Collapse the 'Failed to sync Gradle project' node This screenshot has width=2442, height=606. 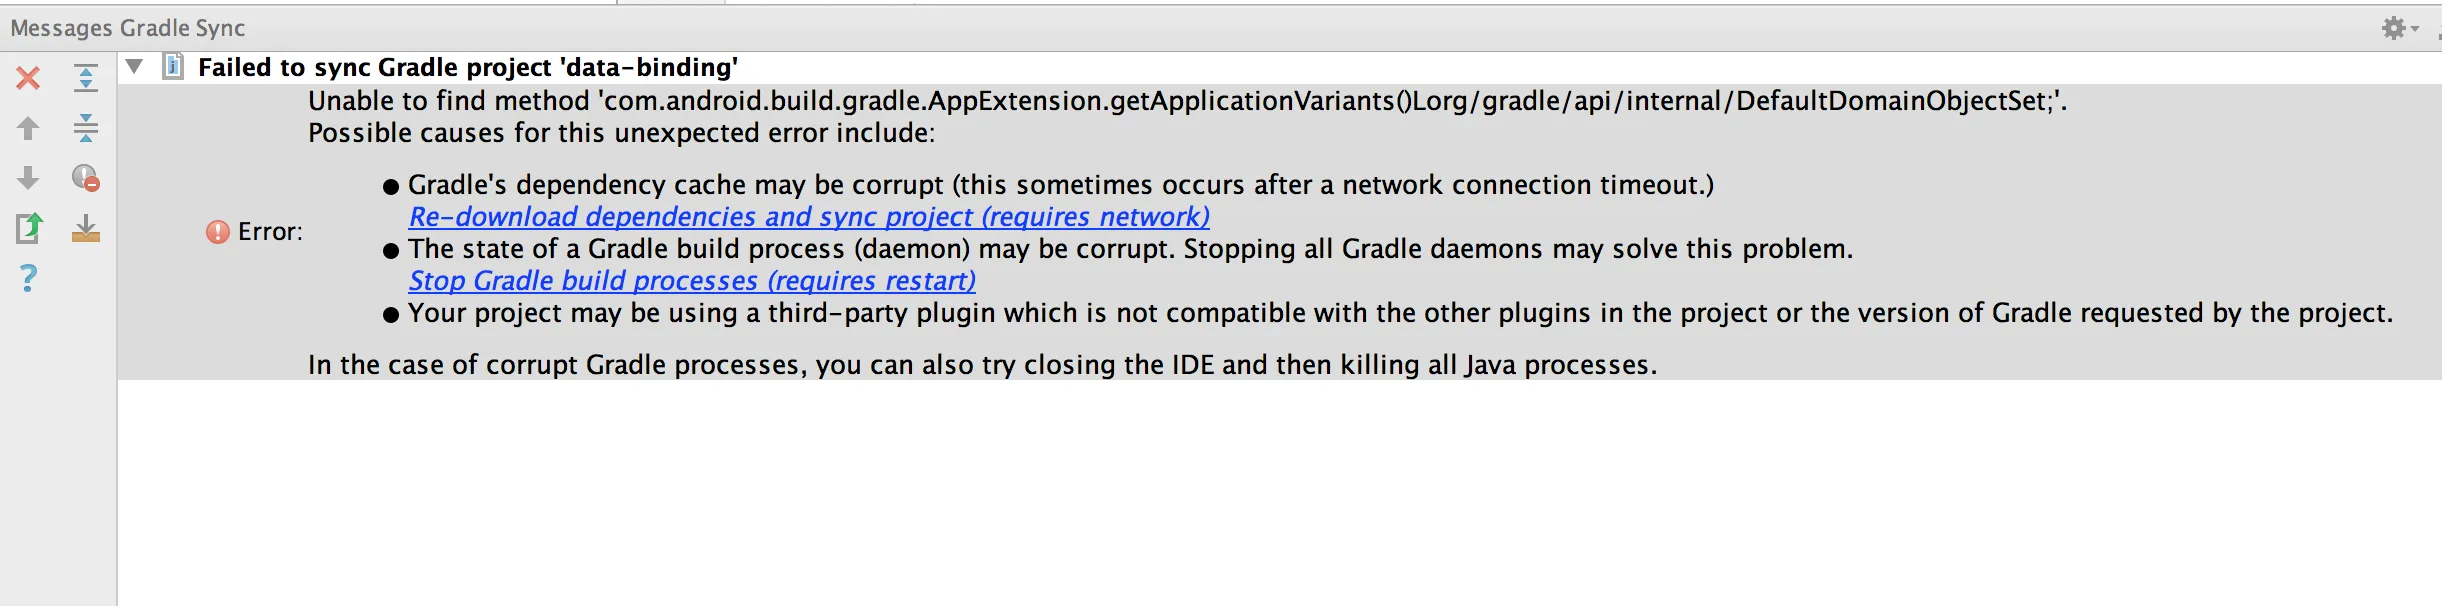[x=134, y=67]
